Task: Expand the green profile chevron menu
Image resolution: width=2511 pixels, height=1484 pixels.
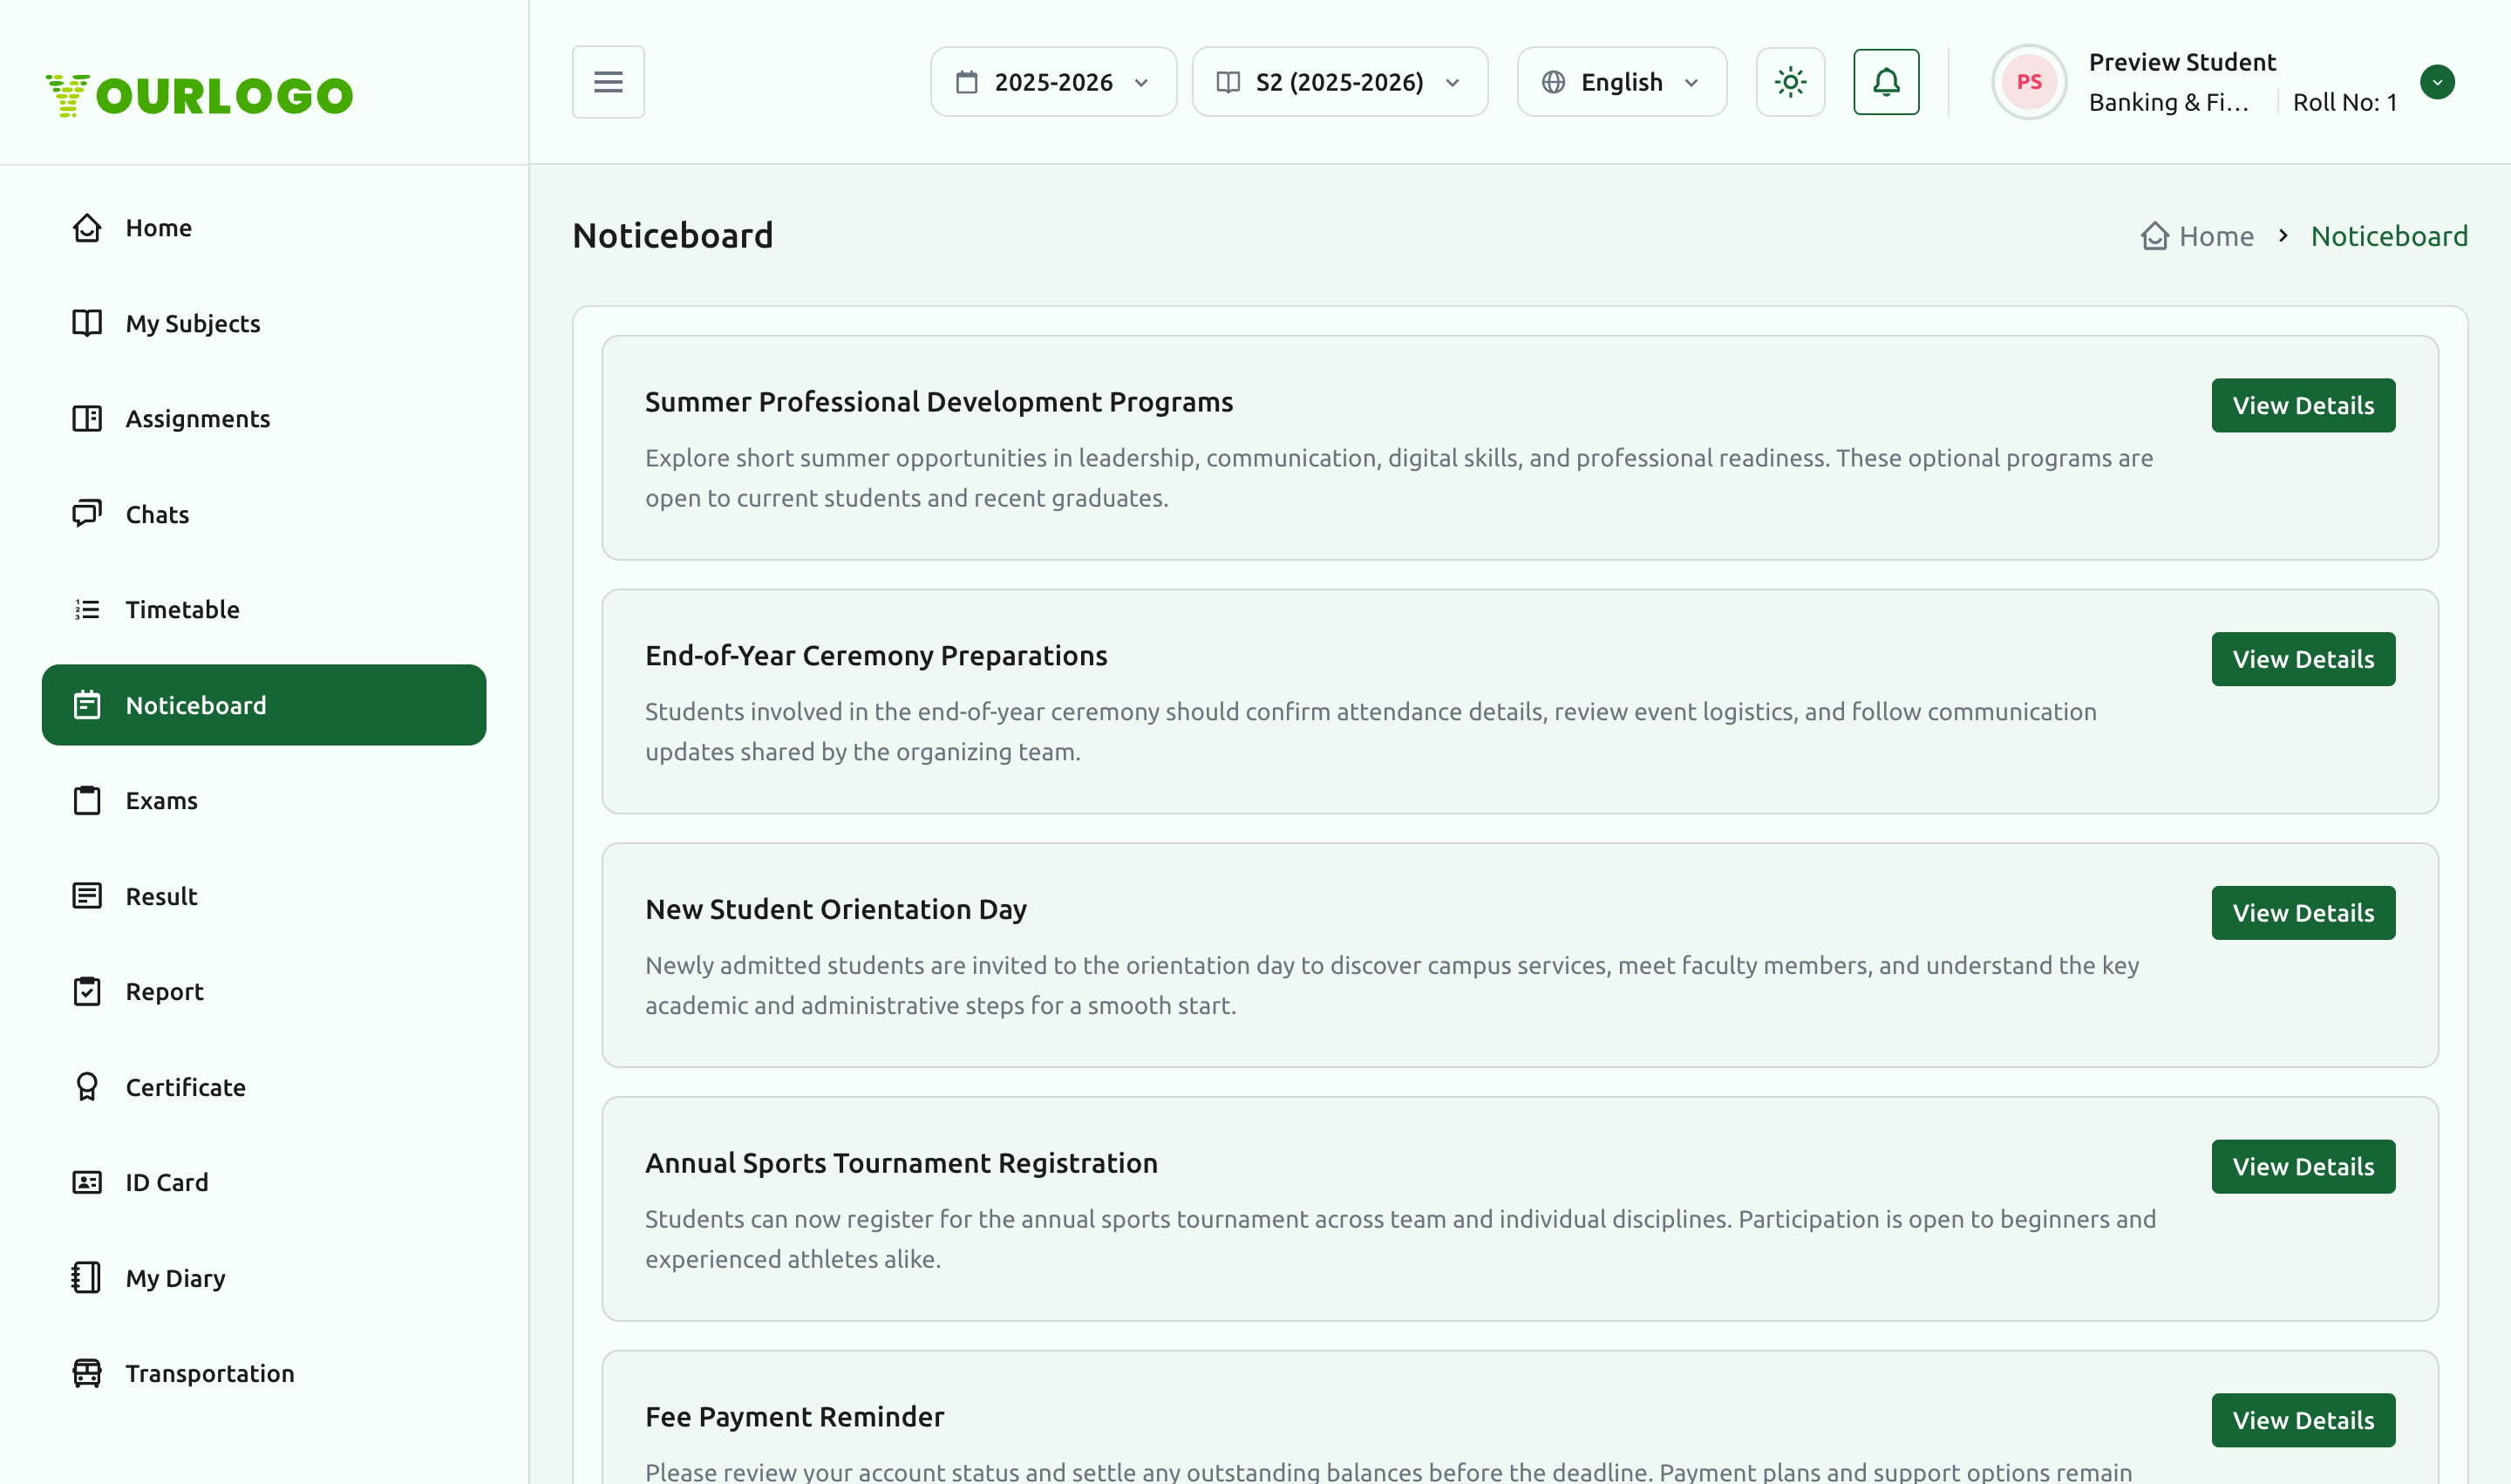Action: point(2437,82)
